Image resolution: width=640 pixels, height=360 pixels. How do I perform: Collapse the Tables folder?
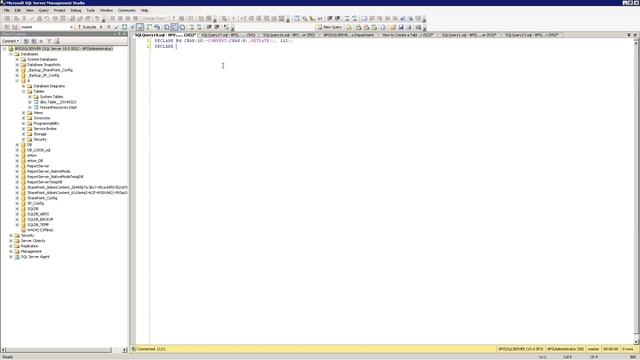(x=24, y=91)
